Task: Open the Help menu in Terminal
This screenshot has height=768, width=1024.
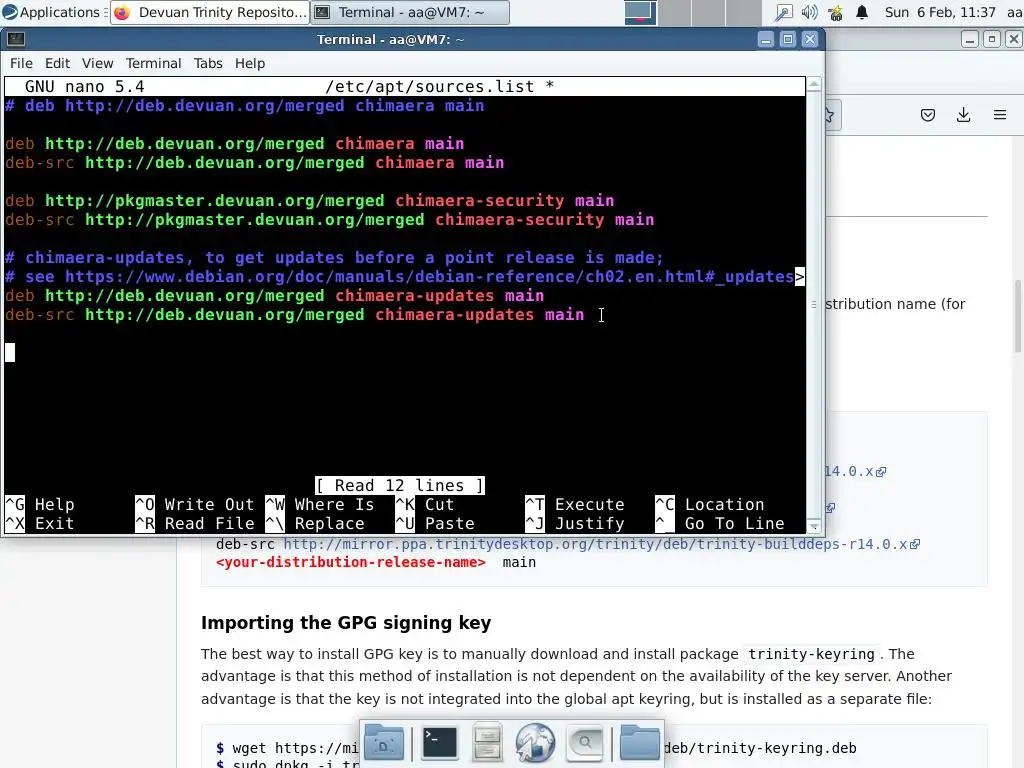Action: coord(249,63)
